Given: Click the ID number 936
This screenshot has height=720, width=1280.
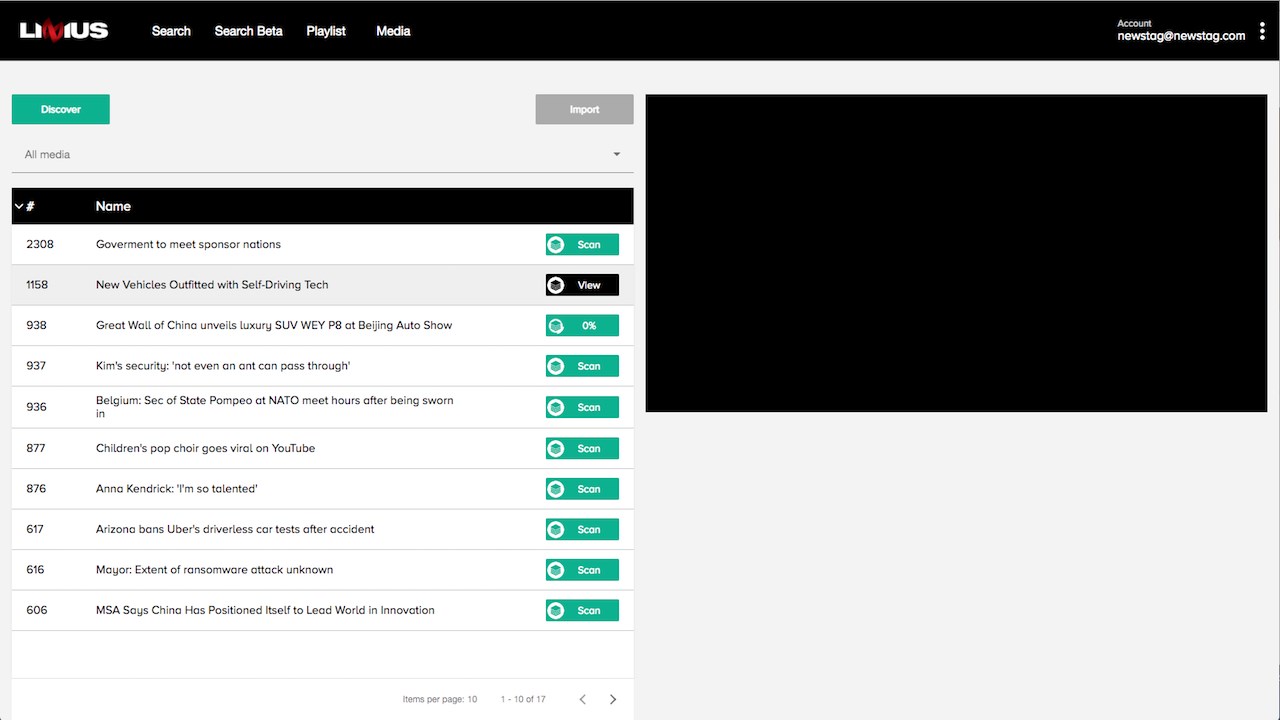Looking at the screenshot, I should pyautogui.click(x=36, y=407).
